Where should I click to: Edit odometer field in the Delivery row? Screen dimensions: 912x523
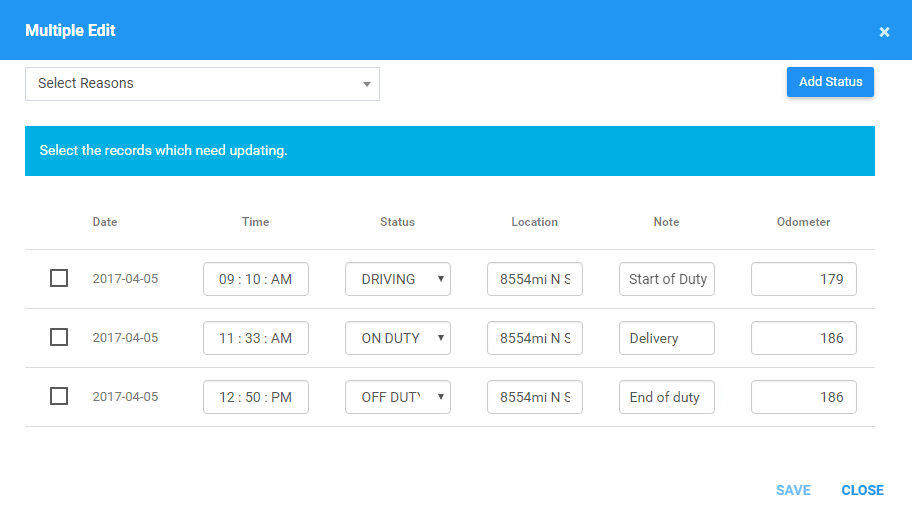pyautogui.click(x=804, y=338)
